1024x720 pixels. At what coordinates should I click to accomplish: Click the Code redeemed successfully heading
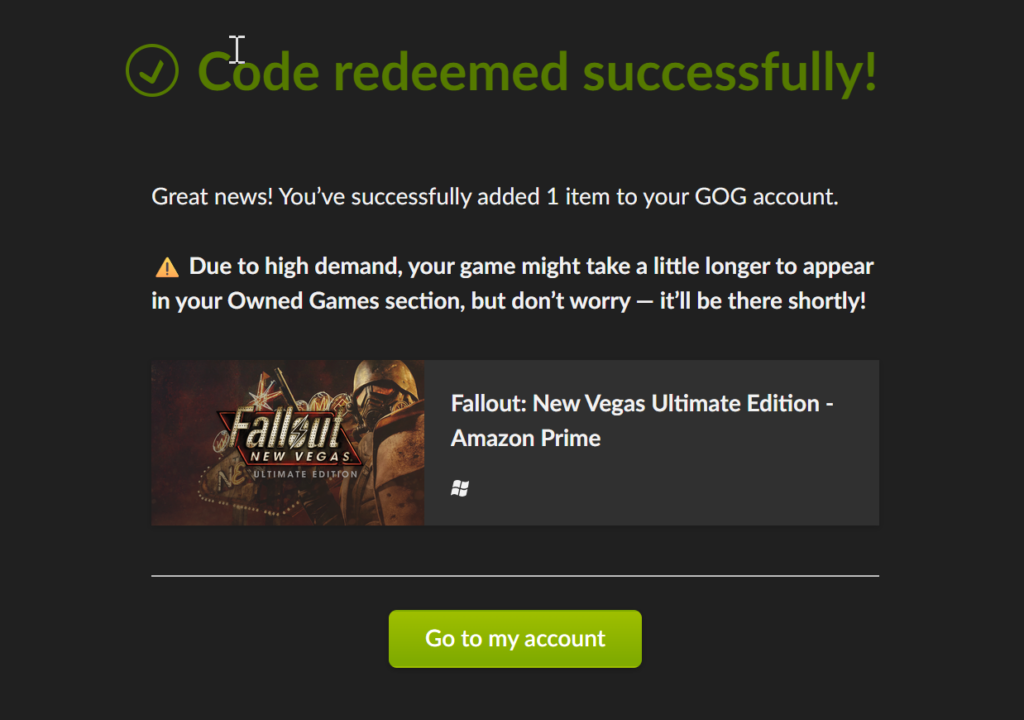(537, 71)
